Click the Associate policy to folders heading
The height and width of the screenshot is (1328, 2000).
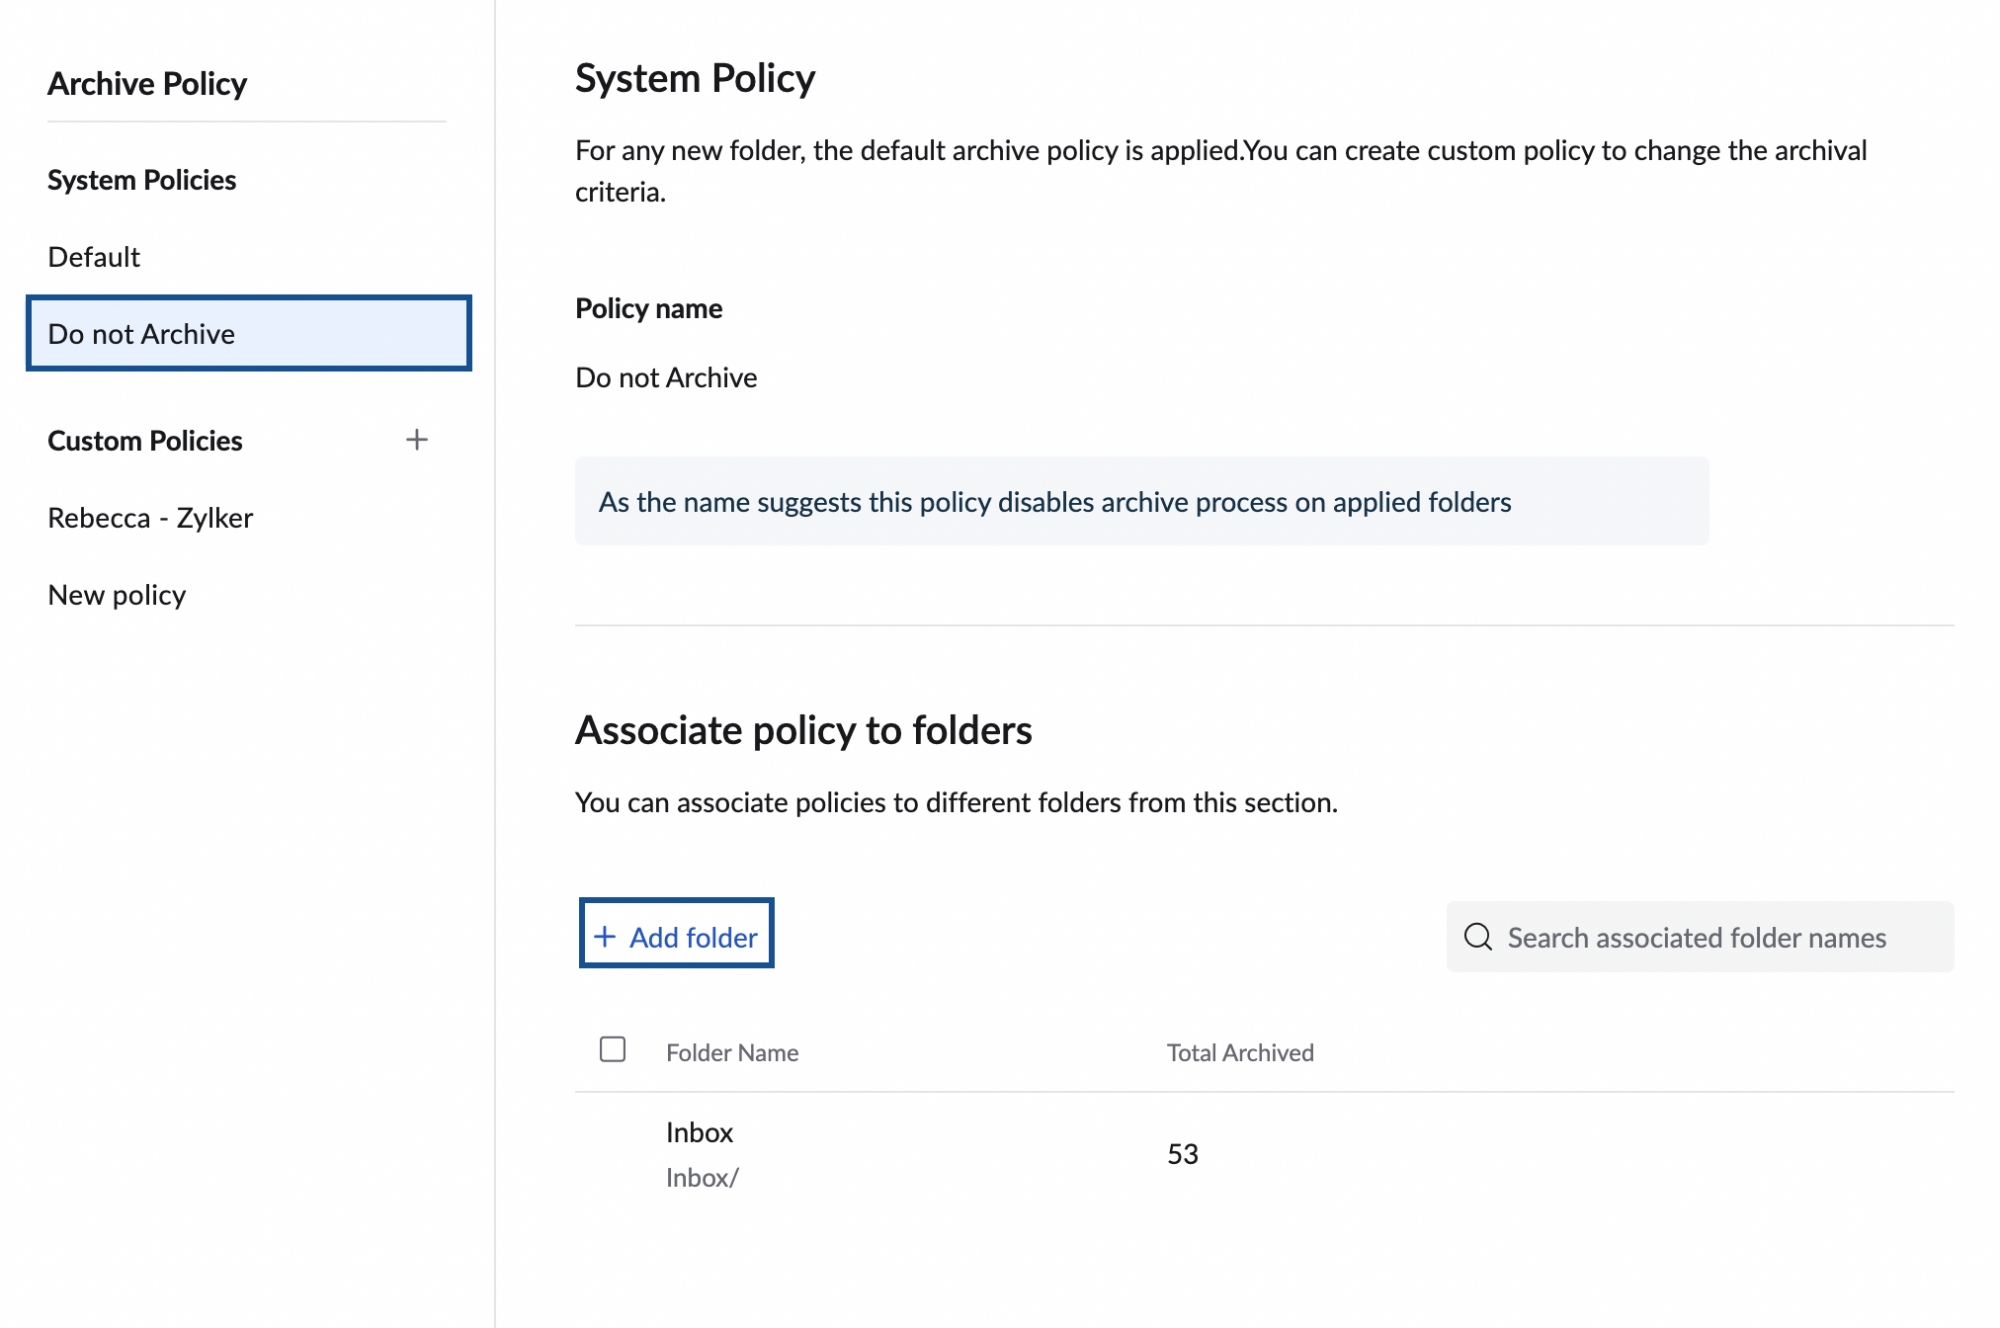coord(803,731)
